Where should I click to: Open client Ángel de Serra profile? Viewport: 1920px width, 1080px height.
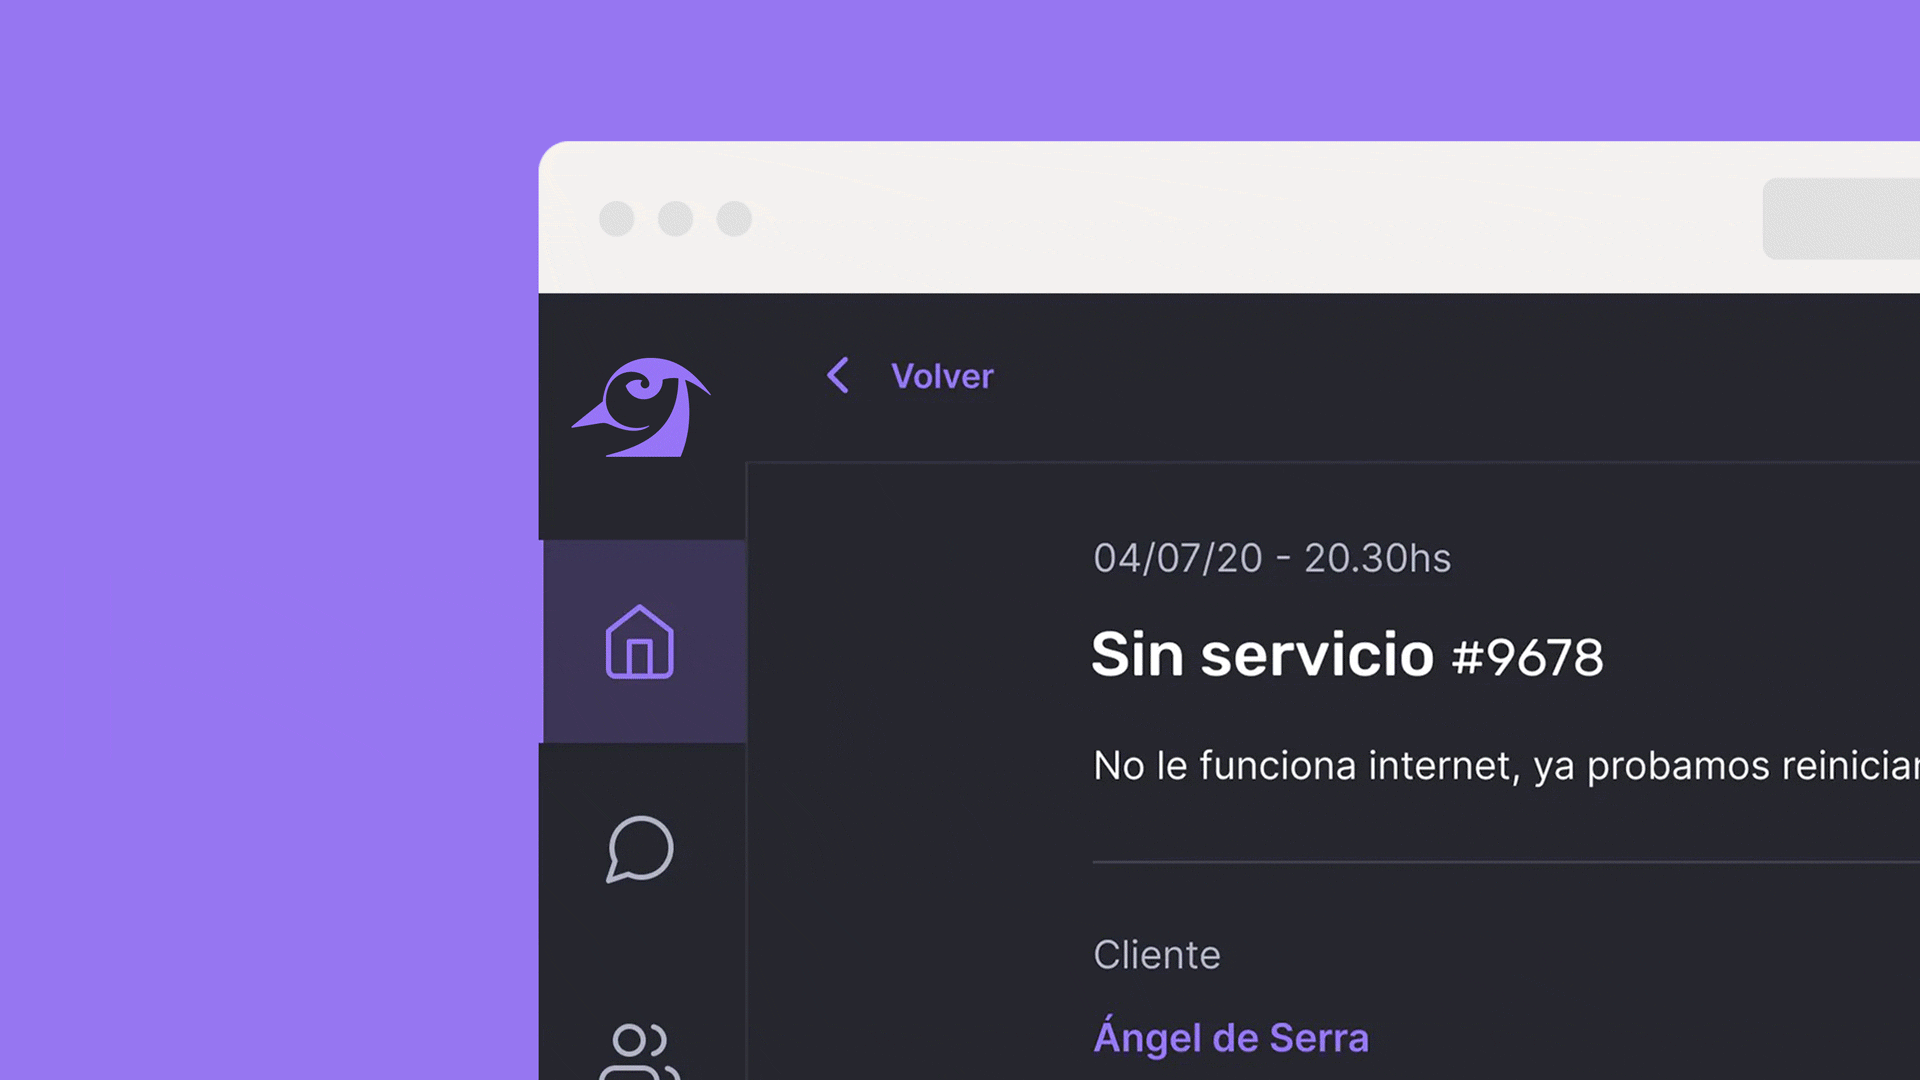point(1231,1035)
